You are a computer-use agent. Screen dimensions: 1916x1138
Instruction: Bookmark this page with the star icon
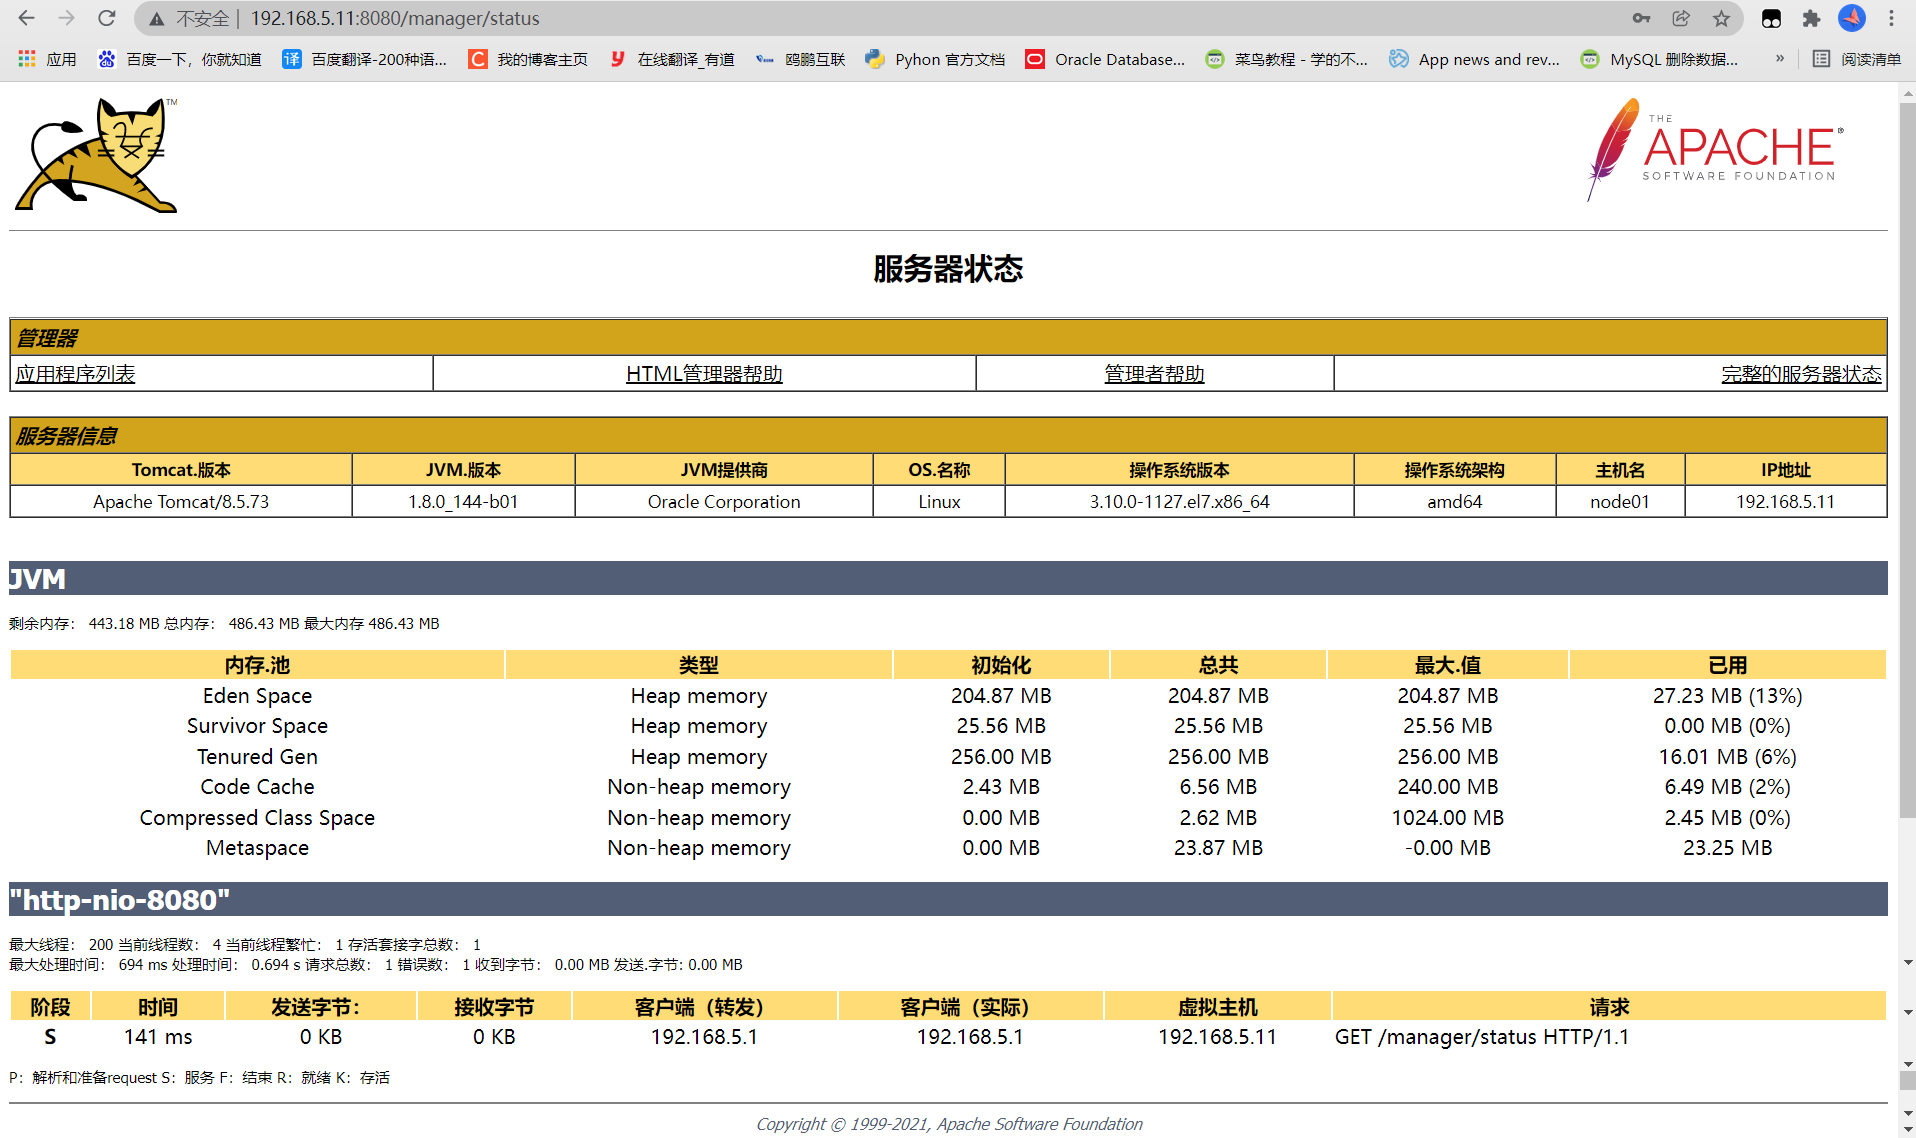click(1721, 18)
